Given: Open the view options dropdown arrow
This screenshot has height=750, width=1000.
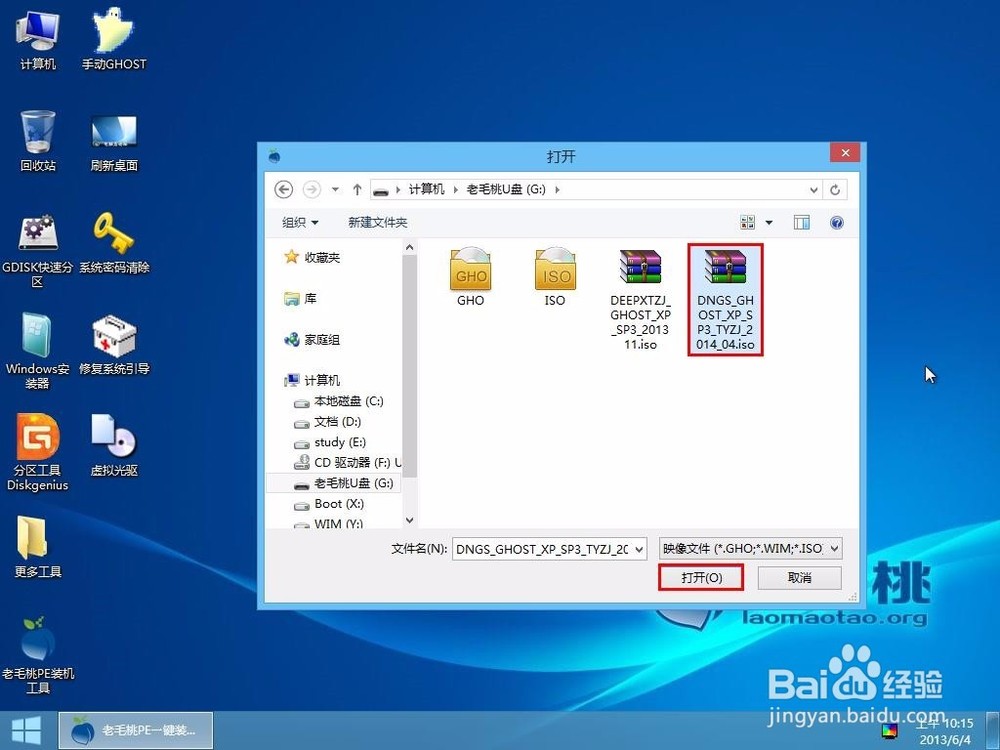Looking at the screenshot, I should (x=769, y=223).
